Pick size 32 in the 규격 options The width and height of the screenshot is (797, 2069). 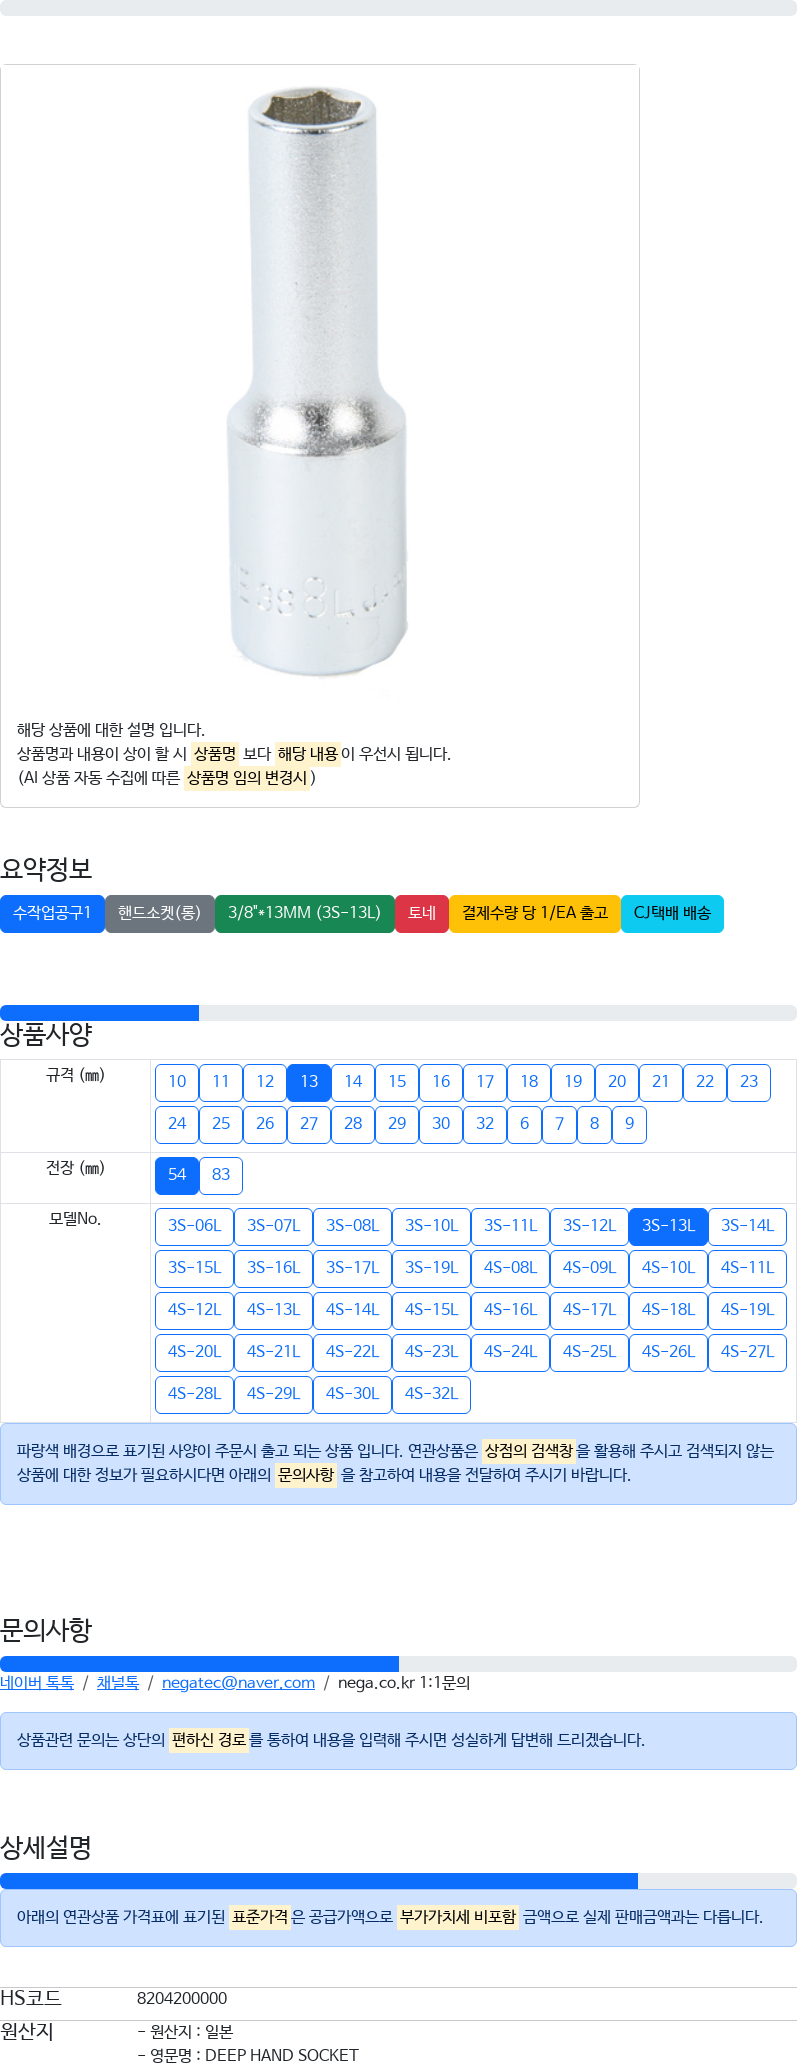[485, 1124]
